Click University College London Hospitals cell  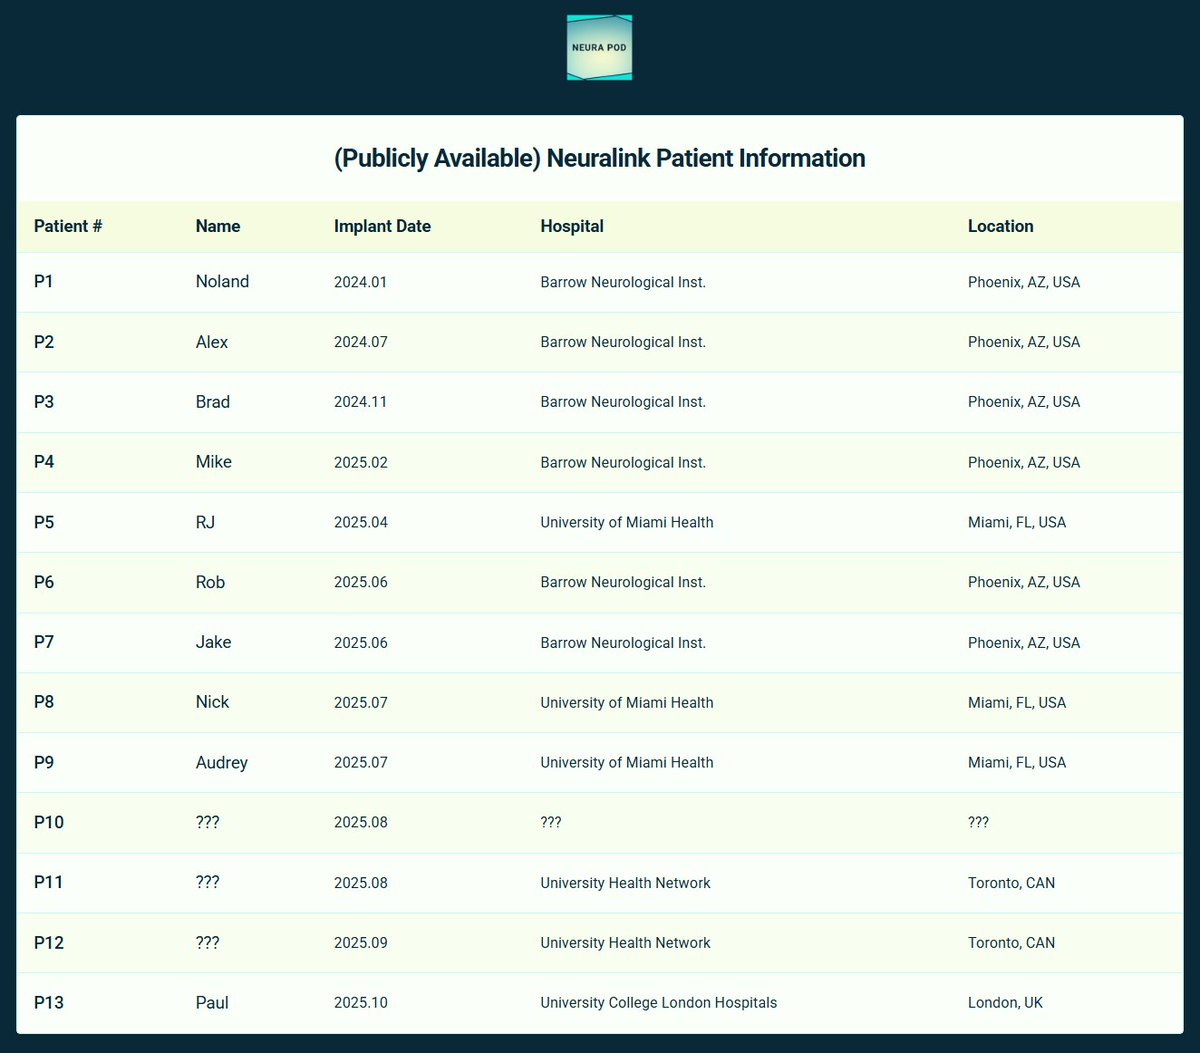tap(658, 1003)
